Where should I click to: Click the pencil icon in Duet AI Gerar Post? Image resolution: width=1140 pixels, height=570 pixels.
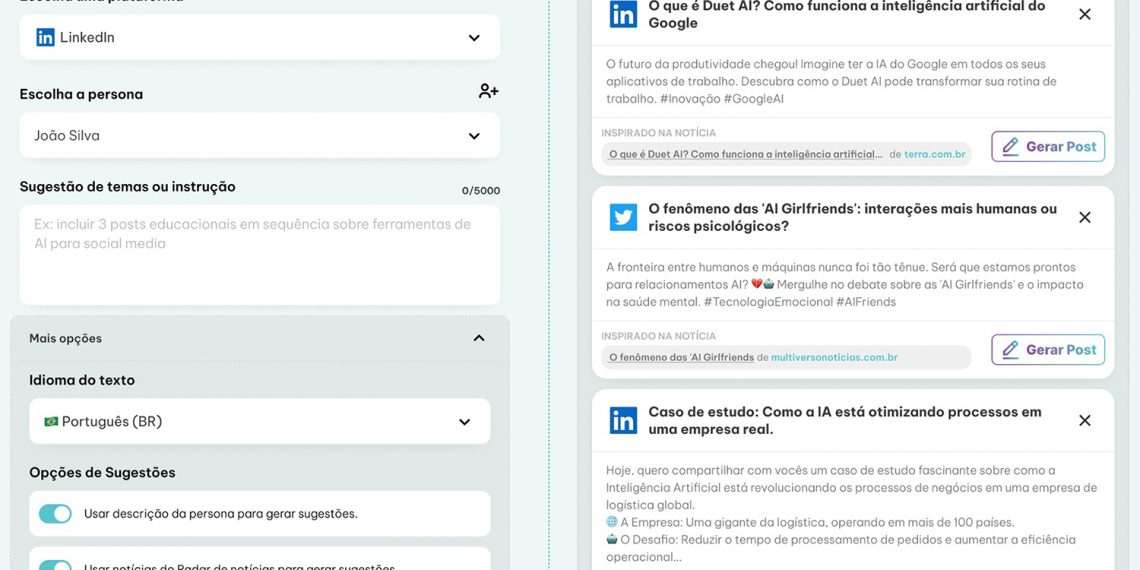(1010, 146)
